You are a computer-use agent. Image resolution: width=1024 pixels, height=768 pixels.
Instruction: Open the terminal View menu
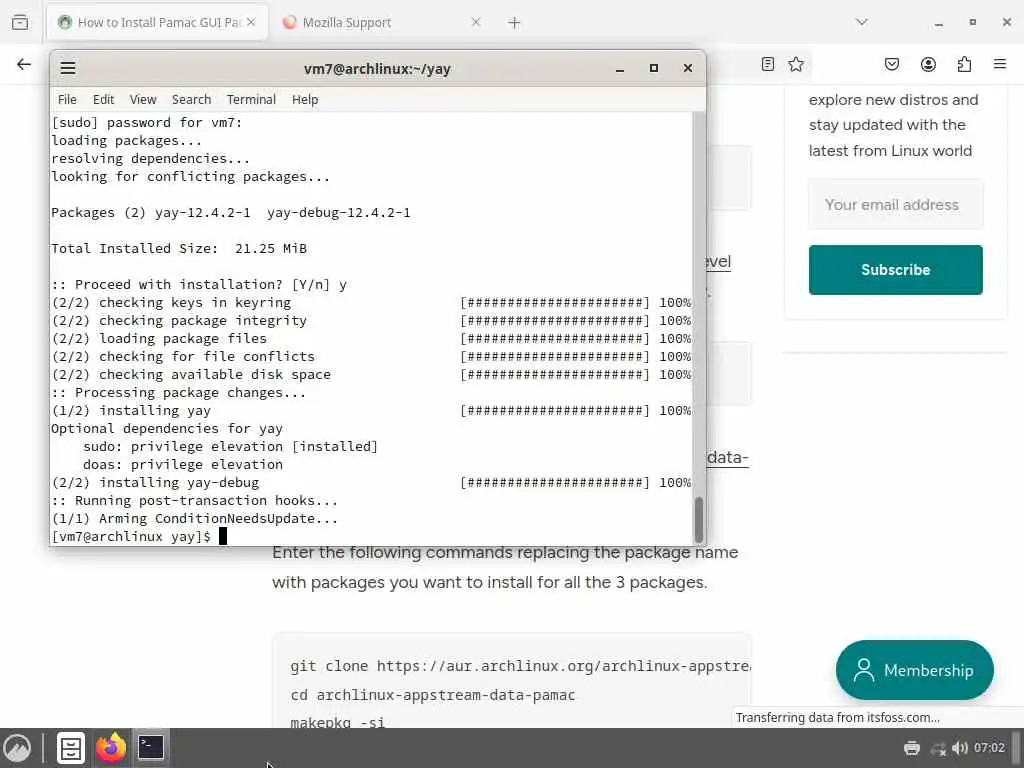[x=143, y=99]
